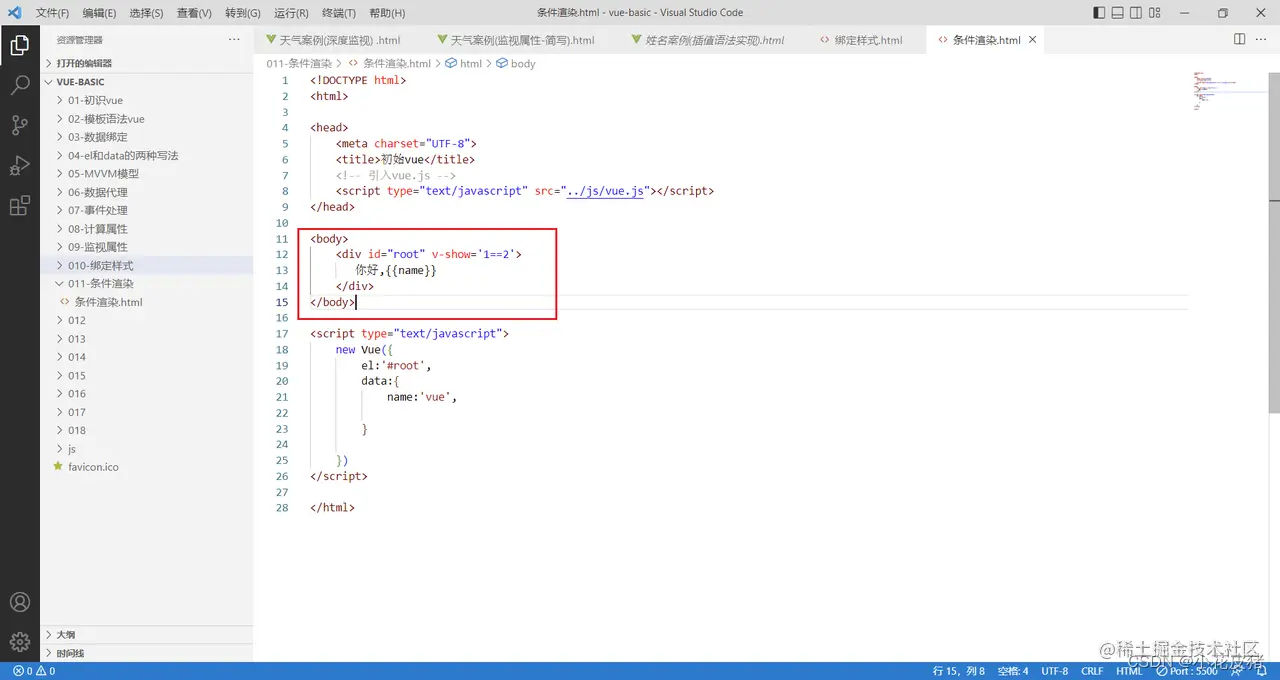Viewport: 1280px width, 680px height.
Task: Select favicon.ico file in explorer
Action: [x=146, y=467]
